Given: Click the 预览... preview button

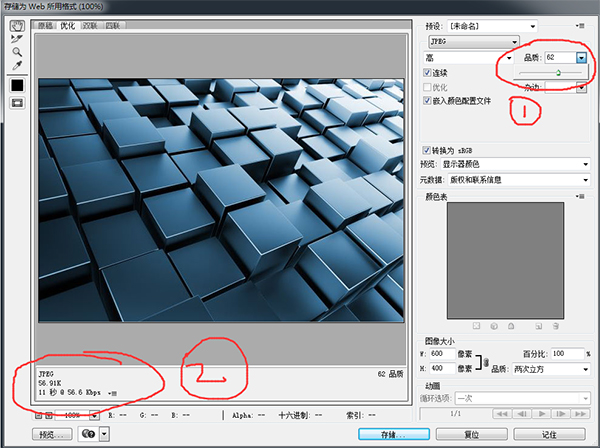Looking at the screenshot, I should click(x=52, y=434).
